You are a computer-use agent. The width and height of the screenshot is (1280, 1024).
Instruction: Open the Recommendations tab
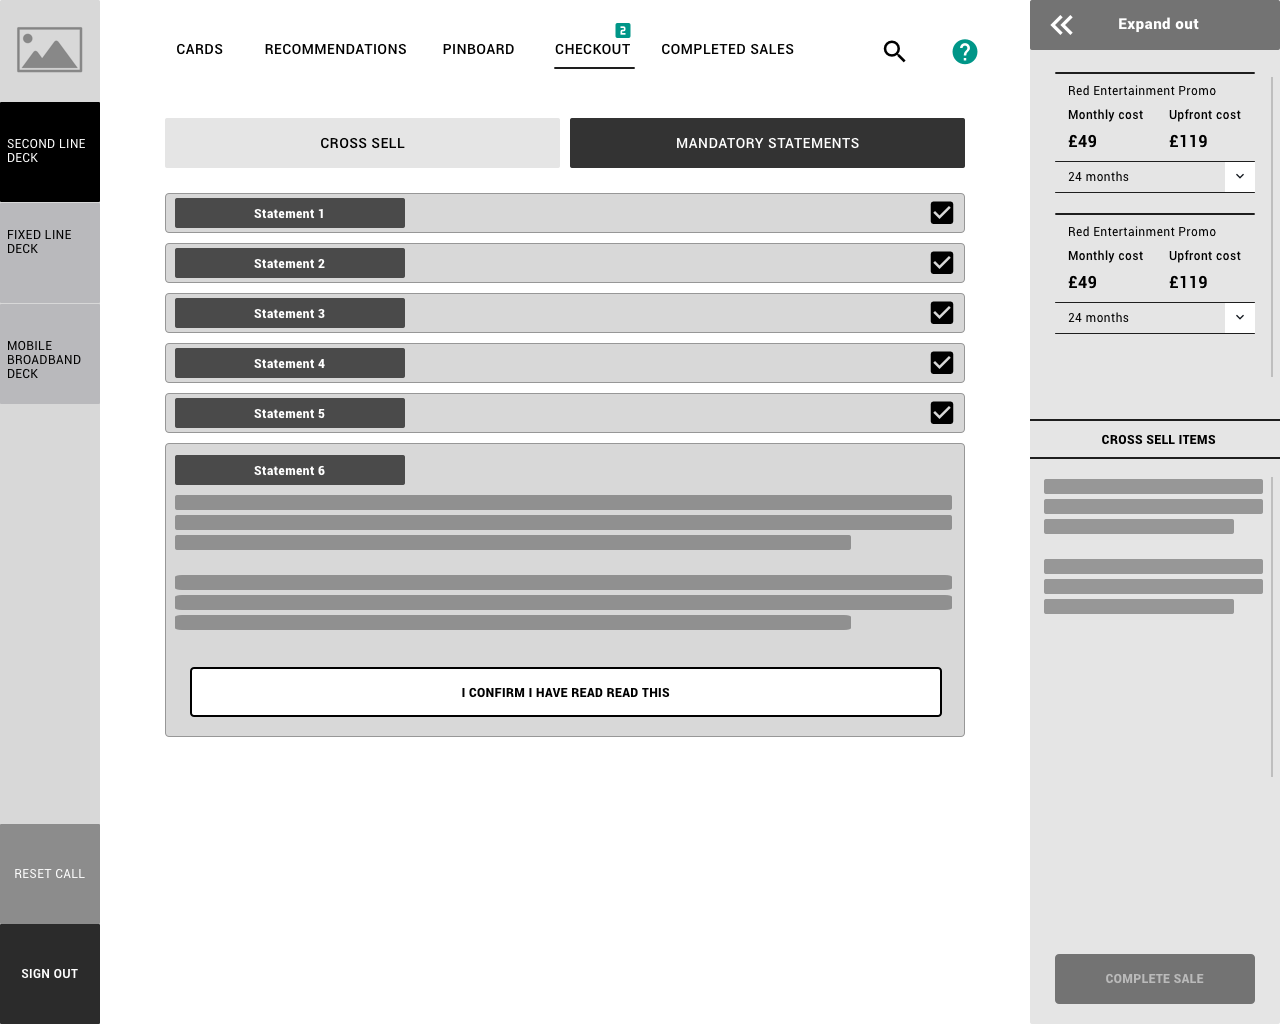(x=336, y=49)
